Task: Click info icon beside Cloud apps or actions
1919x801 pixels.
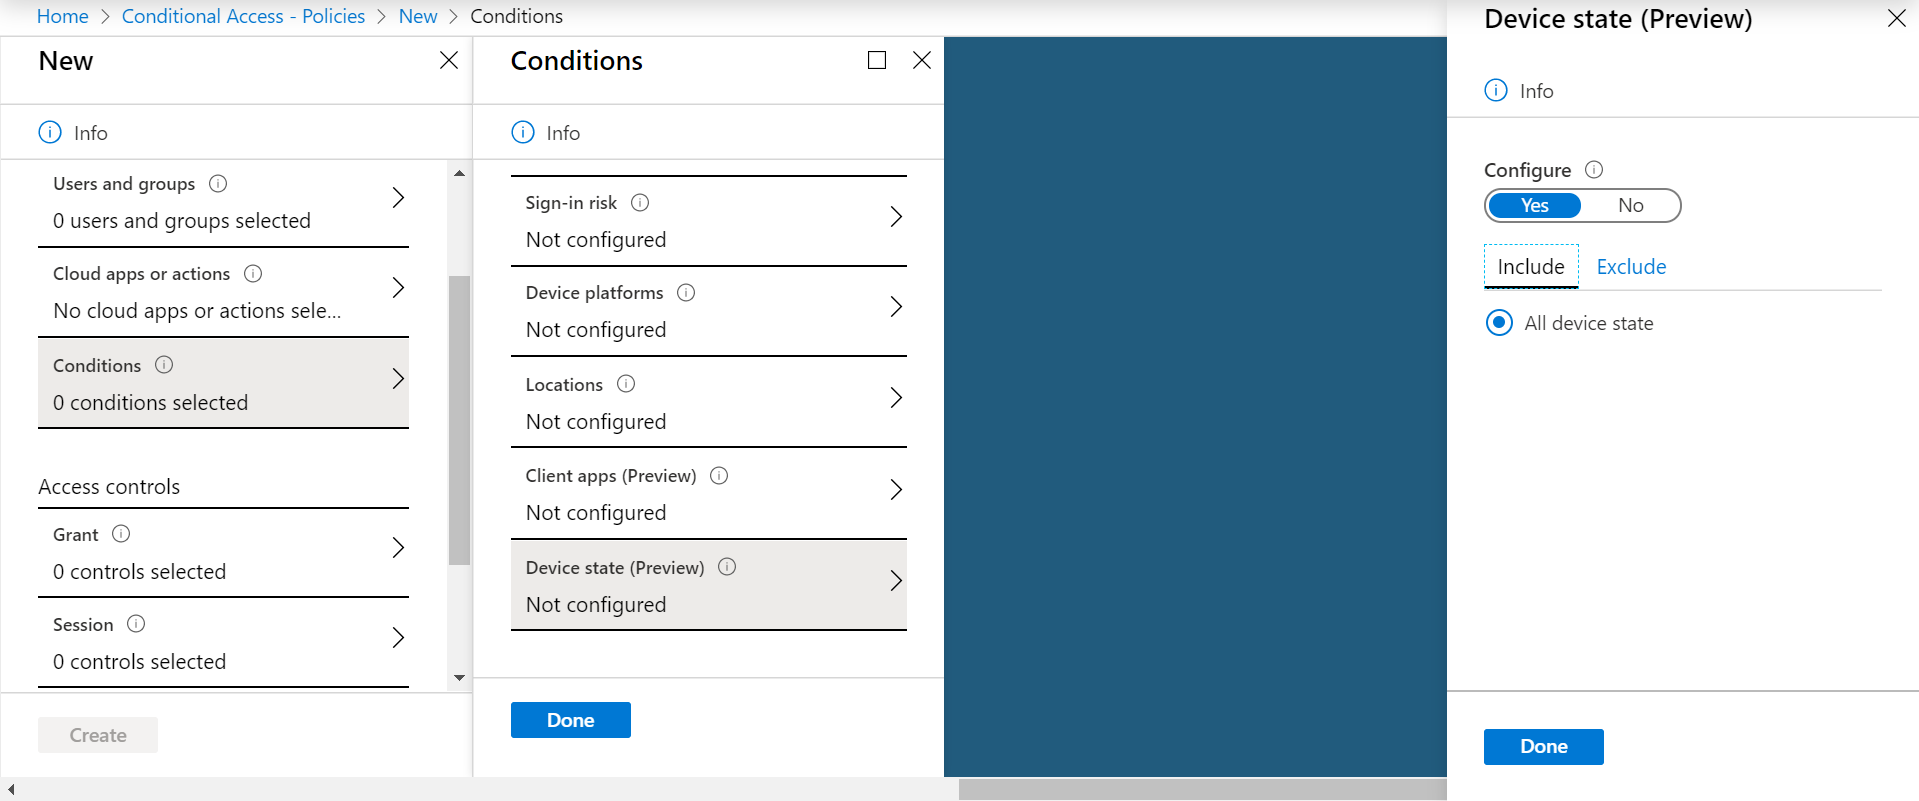Action: [253, 274]
